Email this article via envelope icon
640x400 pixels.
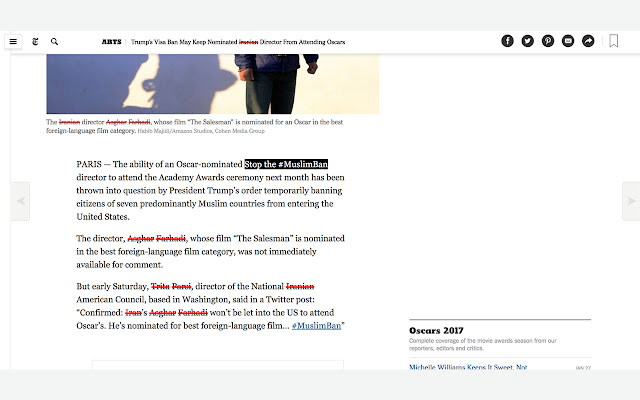point(568,41)
